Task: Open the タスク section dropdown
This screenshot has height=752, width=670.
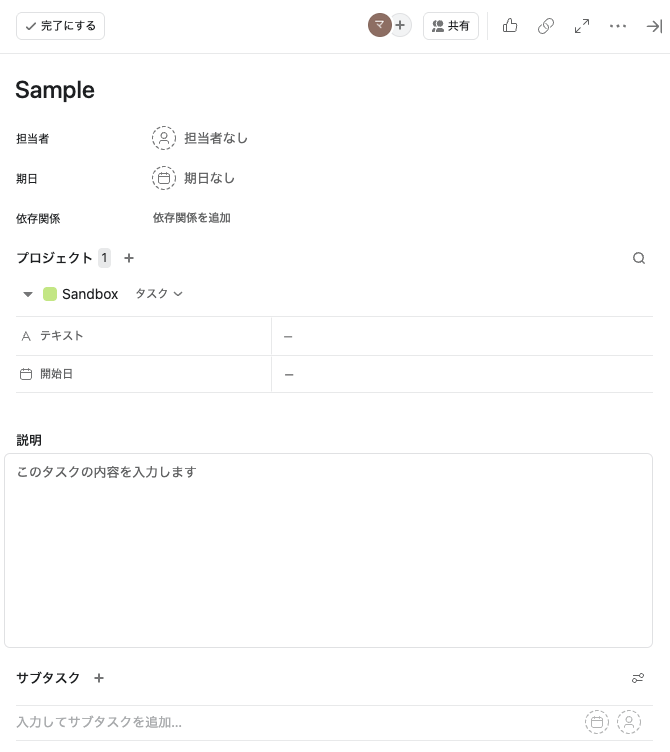Action: pyautogui.click(x=159, y=294)
